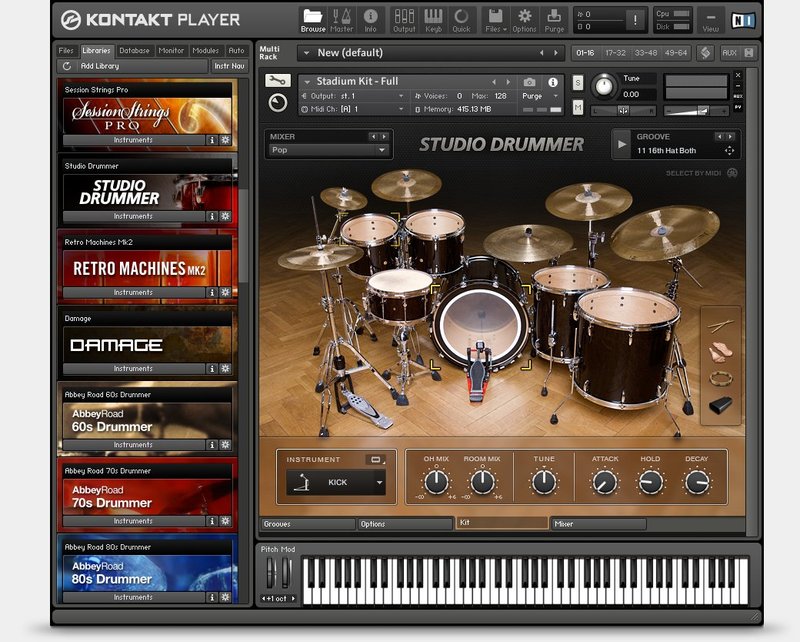800x642 pixels.
Task: Open Quick-Load with the Quick icon
Action: point(462,17)
